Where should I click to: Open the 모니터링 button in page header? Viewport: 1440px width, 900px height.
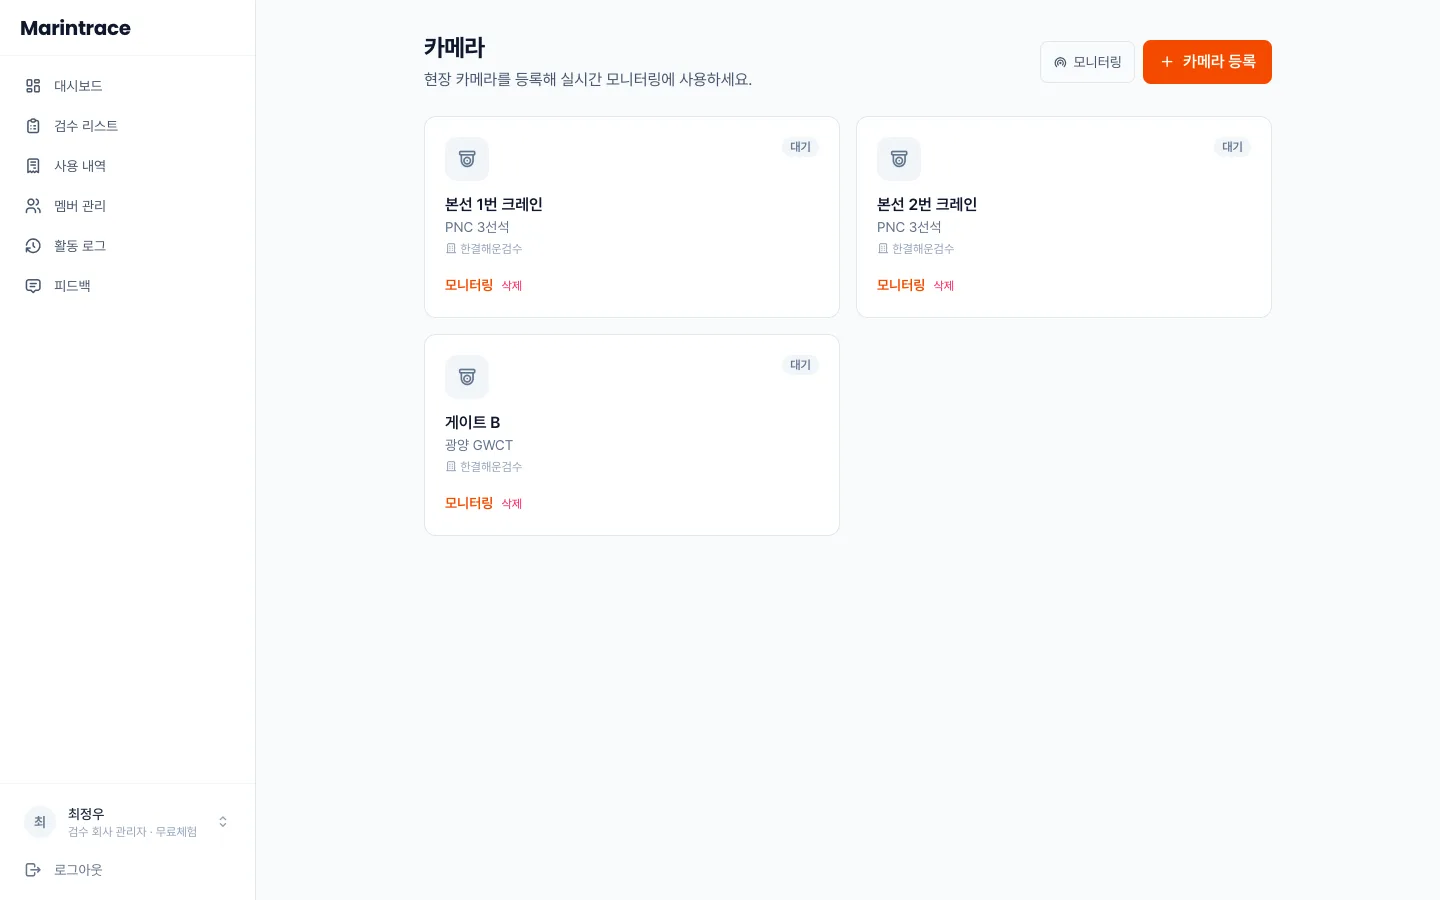1087,62
